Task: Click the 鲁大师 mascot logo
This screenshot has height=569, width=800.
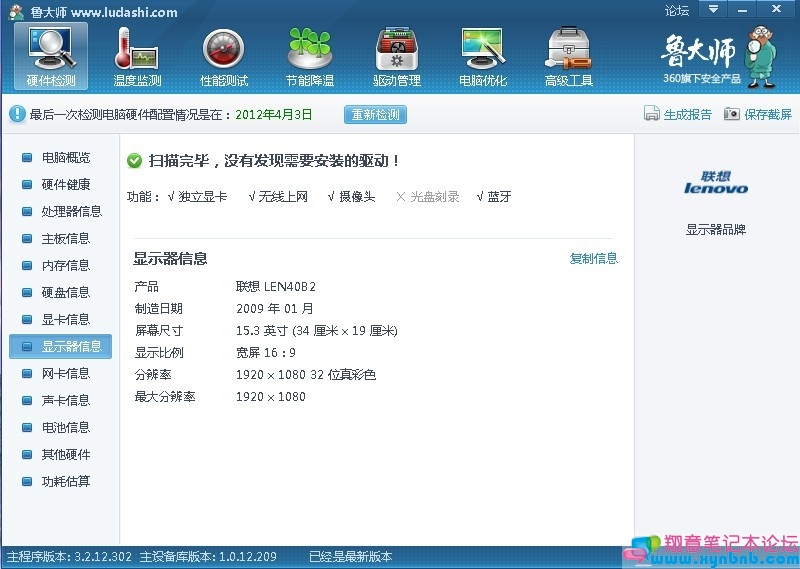Action: coord(760,56)
